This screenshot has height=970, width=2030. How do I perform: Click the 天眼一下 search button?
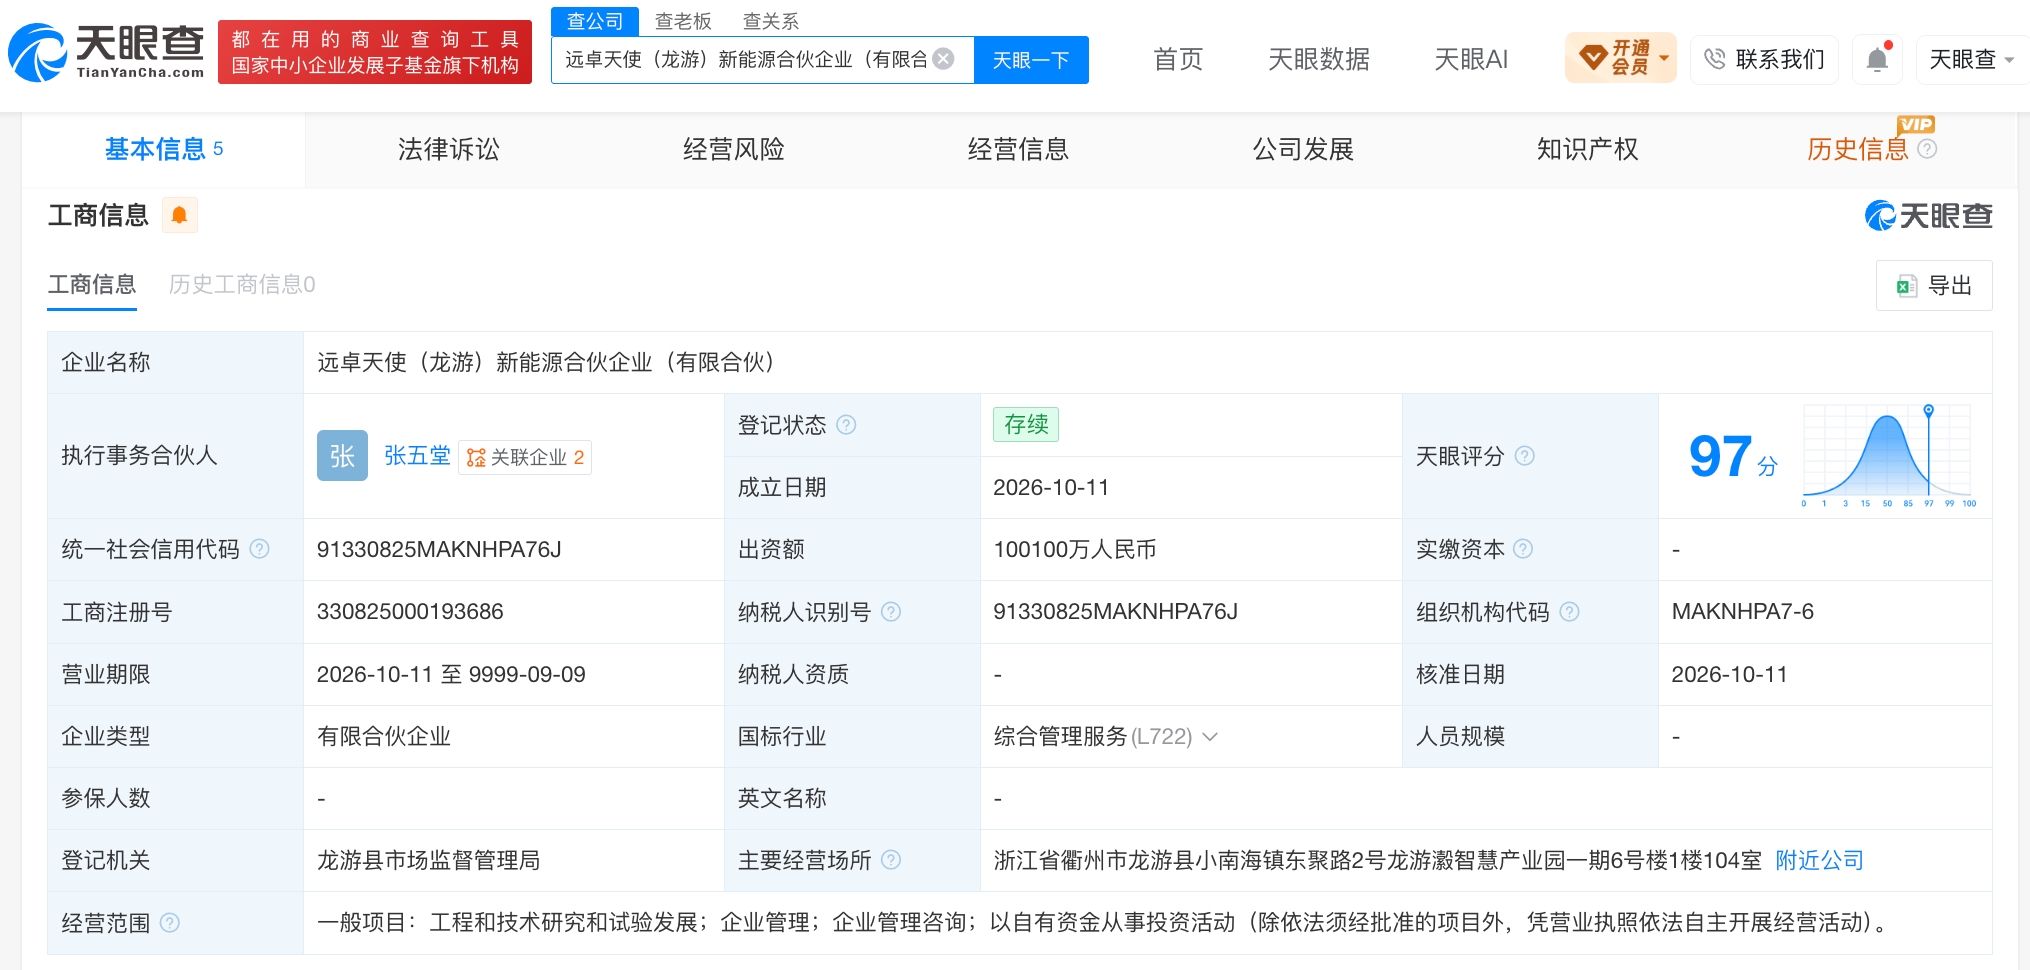coord(1031,60)
